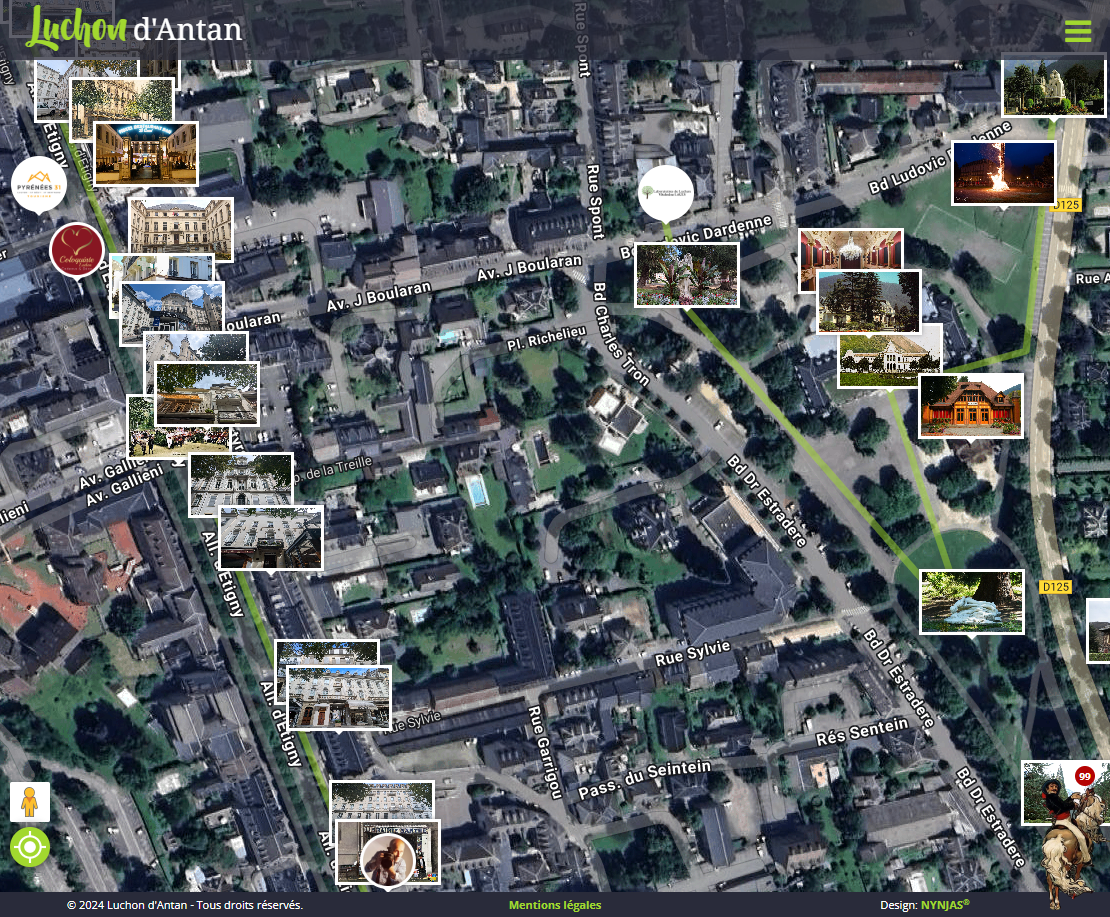
Task: Click the Luchon d'Antan logo
Action: 134,28
